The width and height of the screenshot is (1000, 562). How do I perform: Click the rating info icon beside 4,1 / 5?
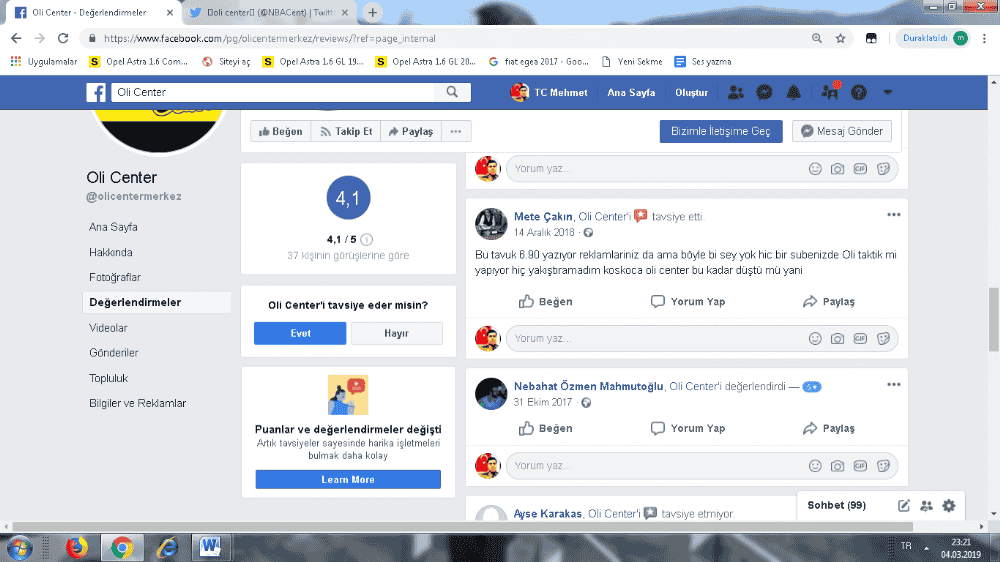pyautogui.click(x=366, y=240)
